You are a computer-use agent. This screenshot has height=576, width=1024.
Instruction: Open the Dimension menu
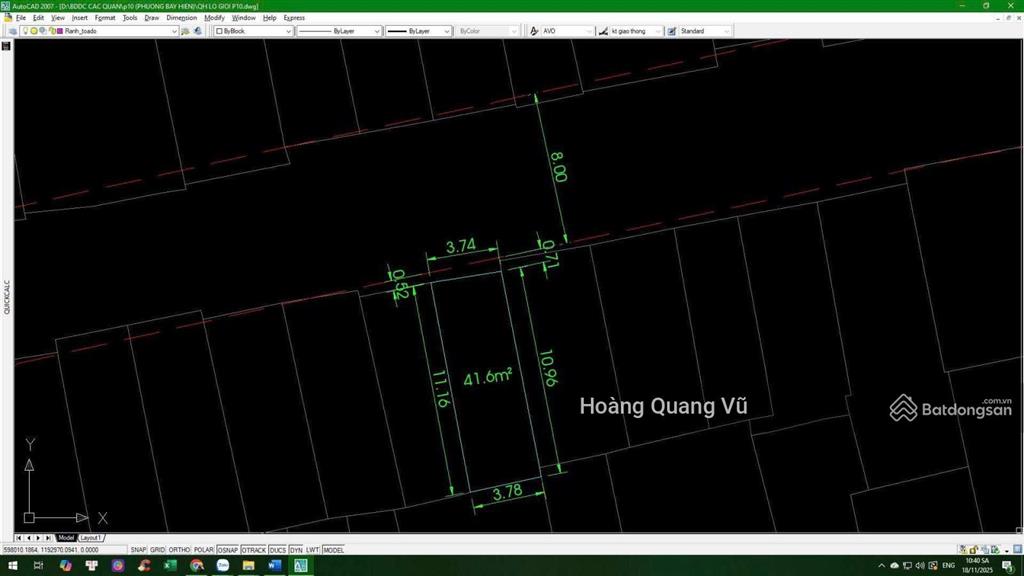[x=181, y=18]
